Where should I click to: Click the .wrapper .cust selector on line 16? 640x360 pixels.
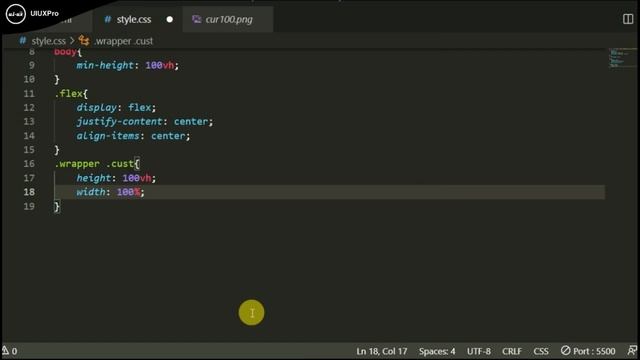(x=94, y=164)
